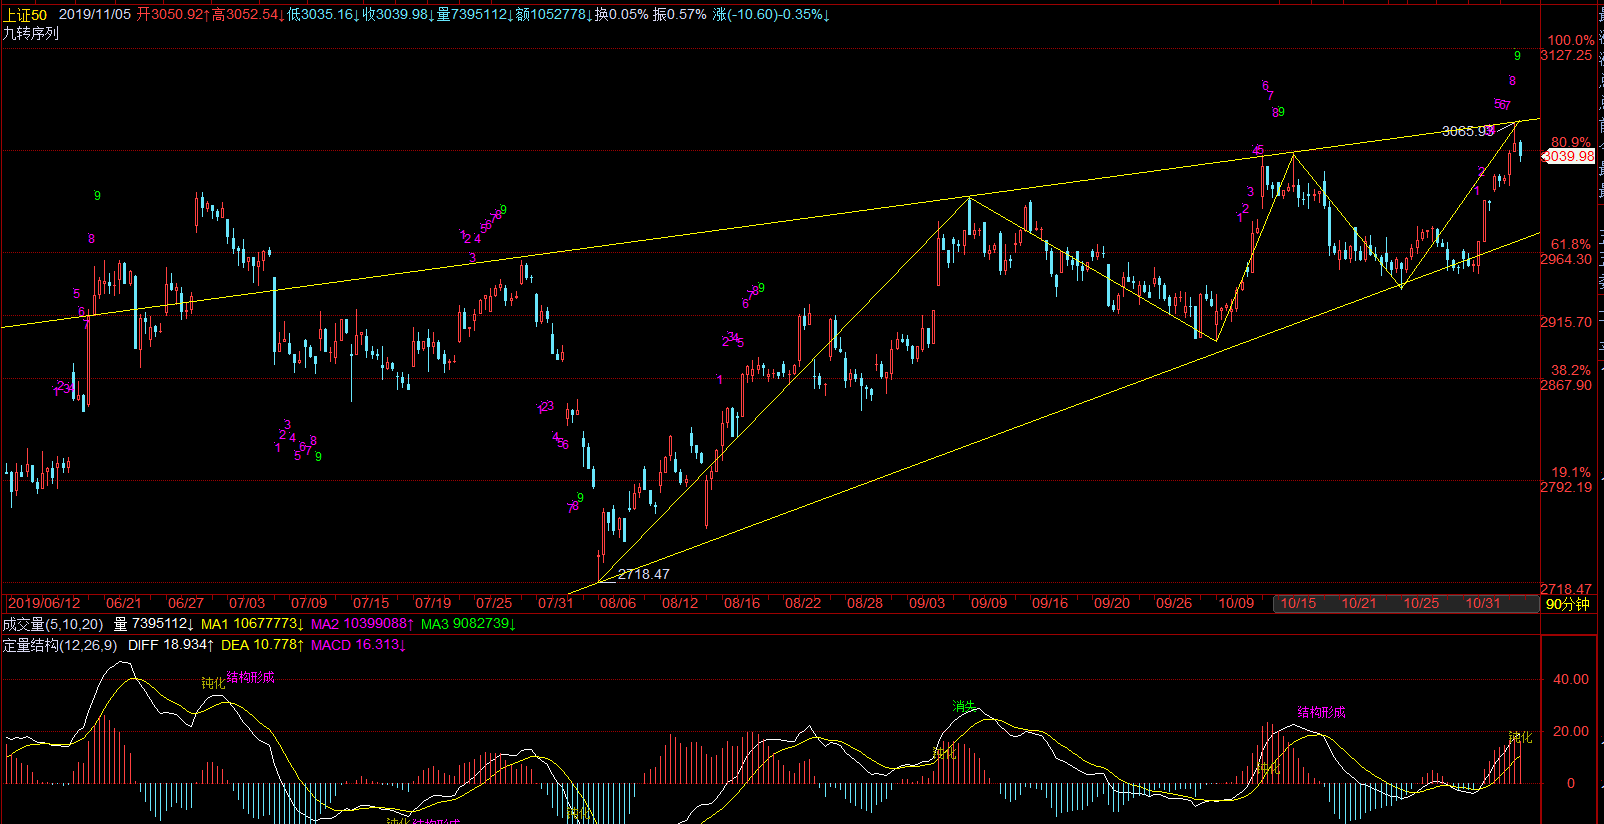Click the highlighted 10/25 date on axis
Image resolution: width=1604 pixels, height=824 pixels.
(x=1421, y=603)
